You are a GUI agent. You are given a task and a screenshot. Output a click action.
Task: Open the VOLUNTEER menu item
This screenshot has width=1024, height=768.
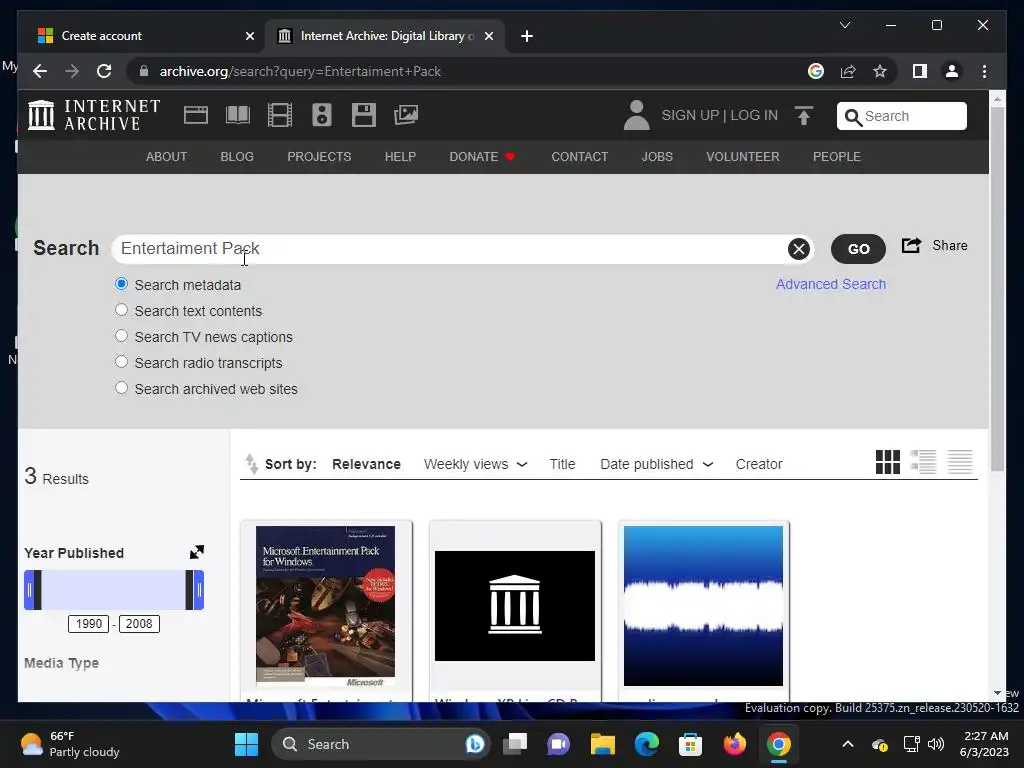click(743, 157)
